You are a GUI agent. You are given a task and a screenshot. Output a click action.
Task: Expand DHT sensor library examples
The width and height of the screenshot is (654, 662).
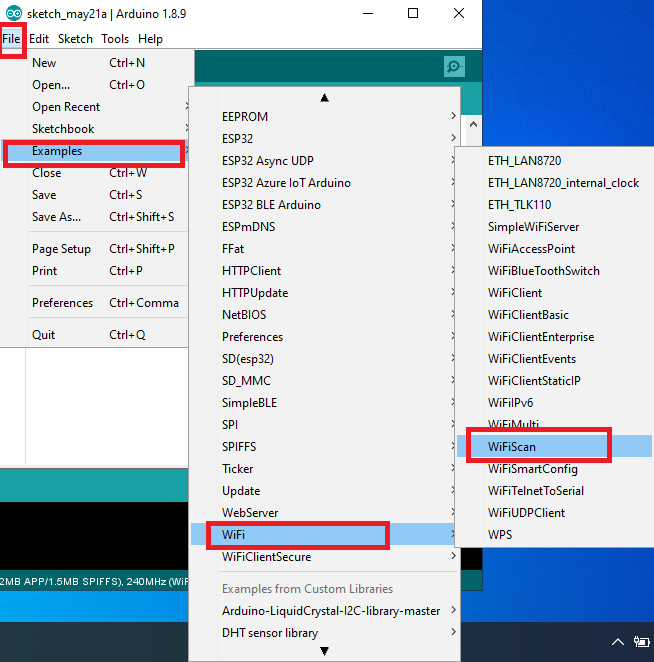pyautogui.click(x=324, y=633)
